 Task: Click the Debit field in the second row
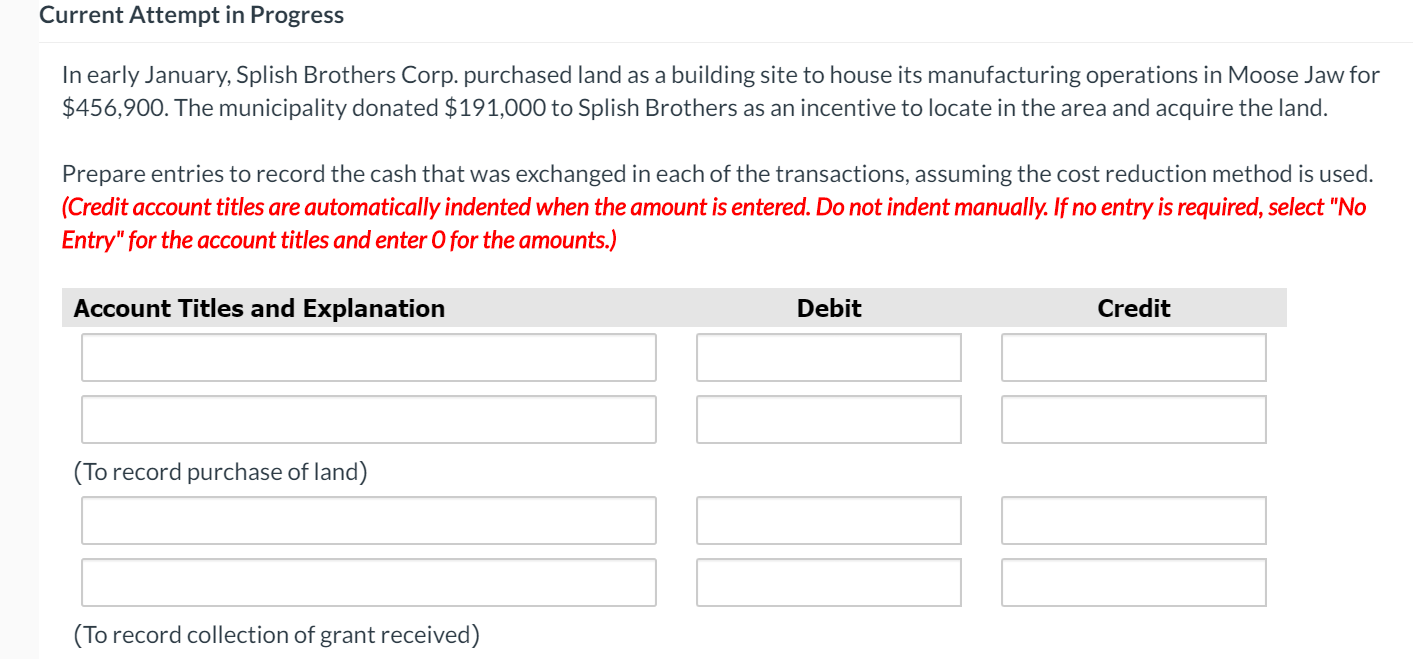(x=828, y=419)
